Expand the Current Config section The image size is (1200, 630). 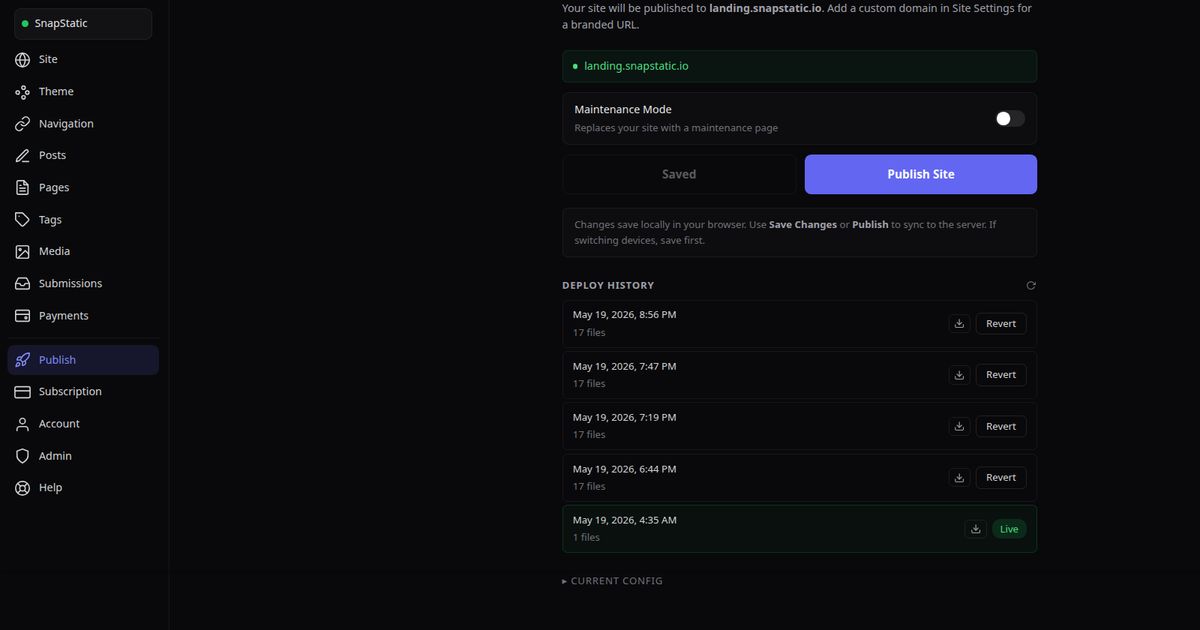click(x=612, y=581)
